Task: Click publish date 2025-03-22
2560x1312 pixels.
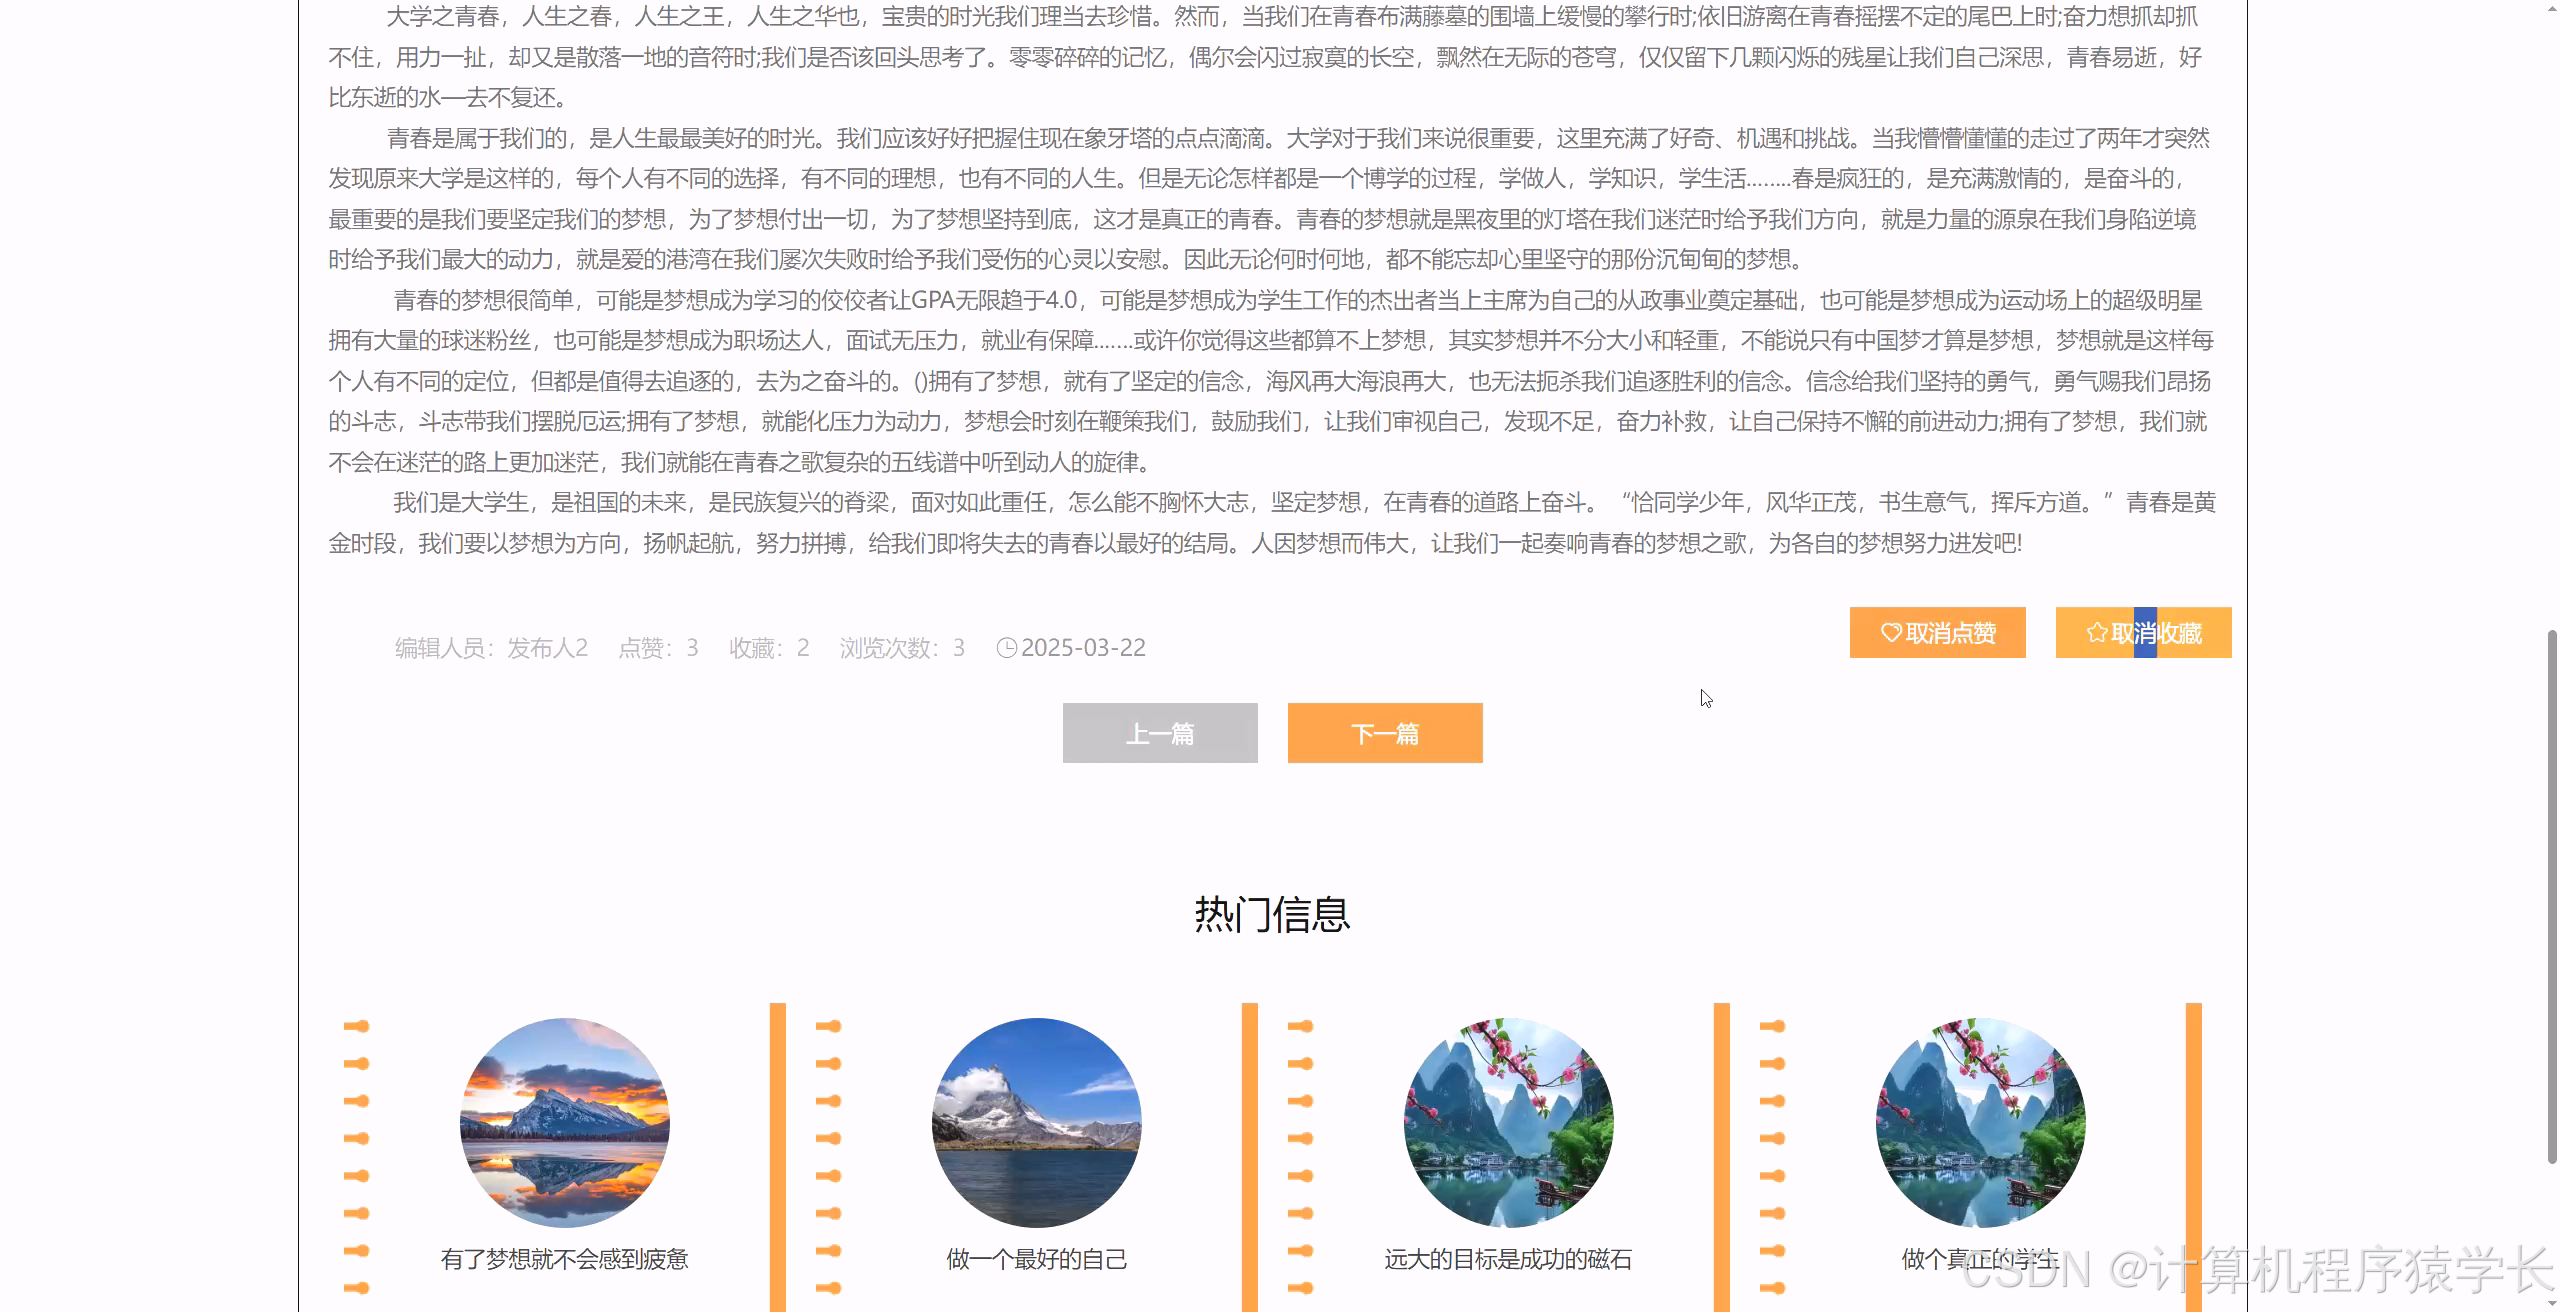Action: pyautogui.click(x=1083, y=648)
